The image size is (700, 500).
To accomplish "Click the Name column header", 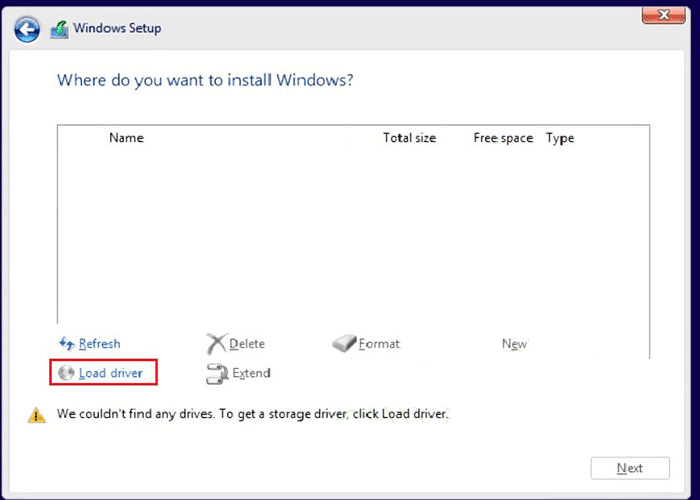I will 126,138.
